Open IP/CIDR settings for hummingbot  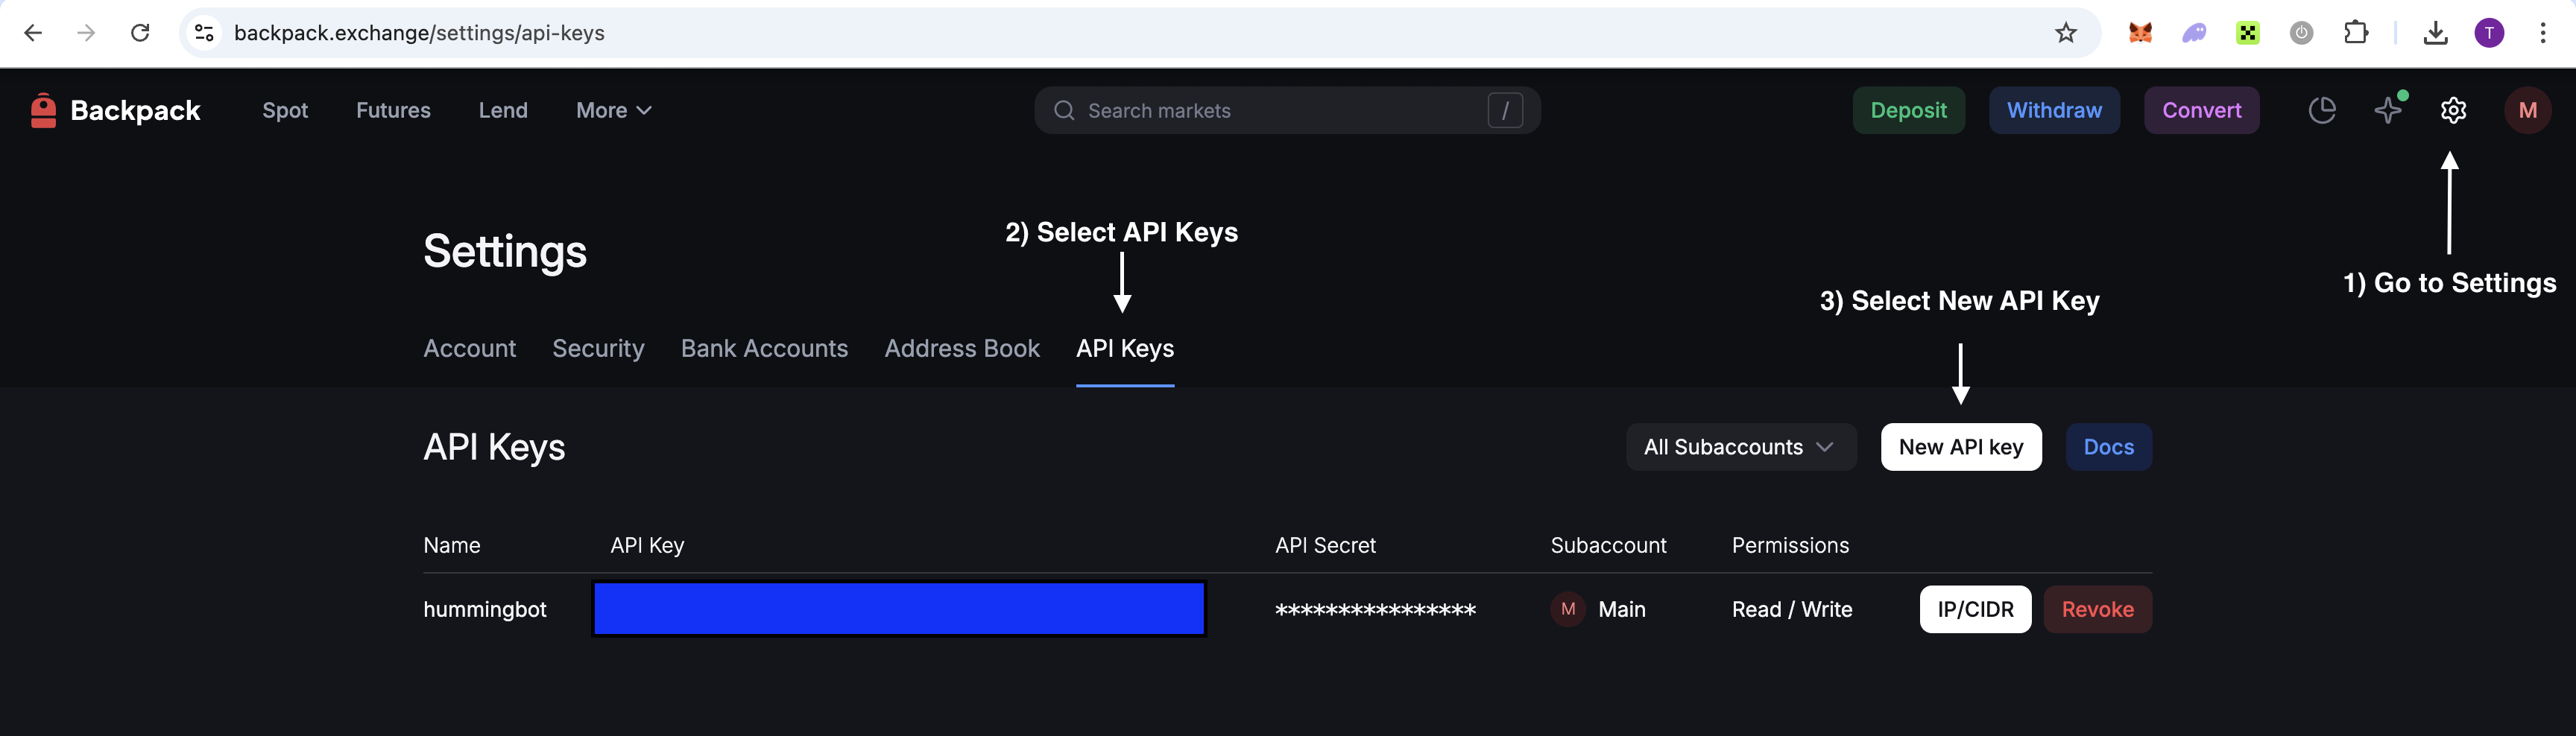tap(1975, 609)
